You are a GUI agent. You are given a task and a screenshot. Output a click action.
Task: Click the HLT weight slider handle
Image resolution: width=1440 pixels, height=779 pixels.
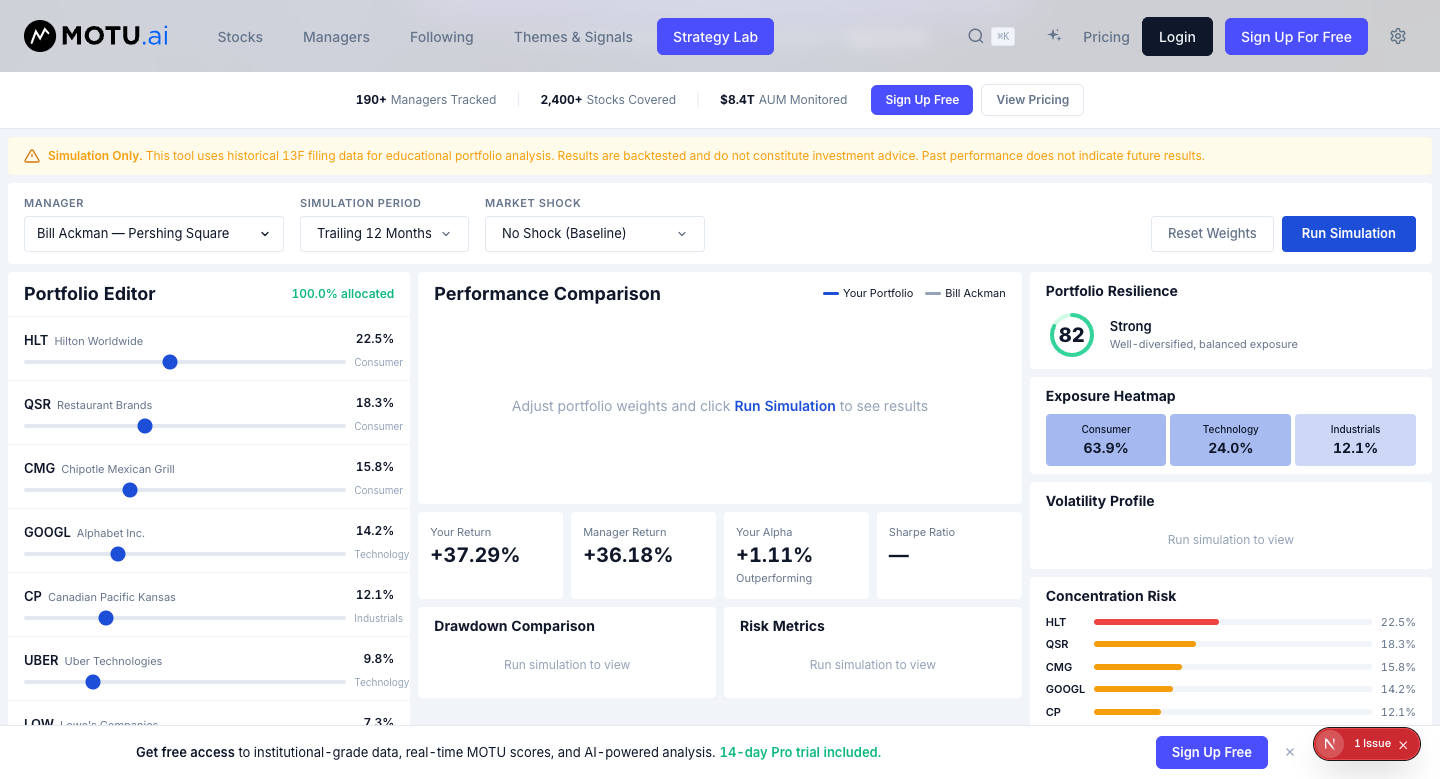coord(170,362)
